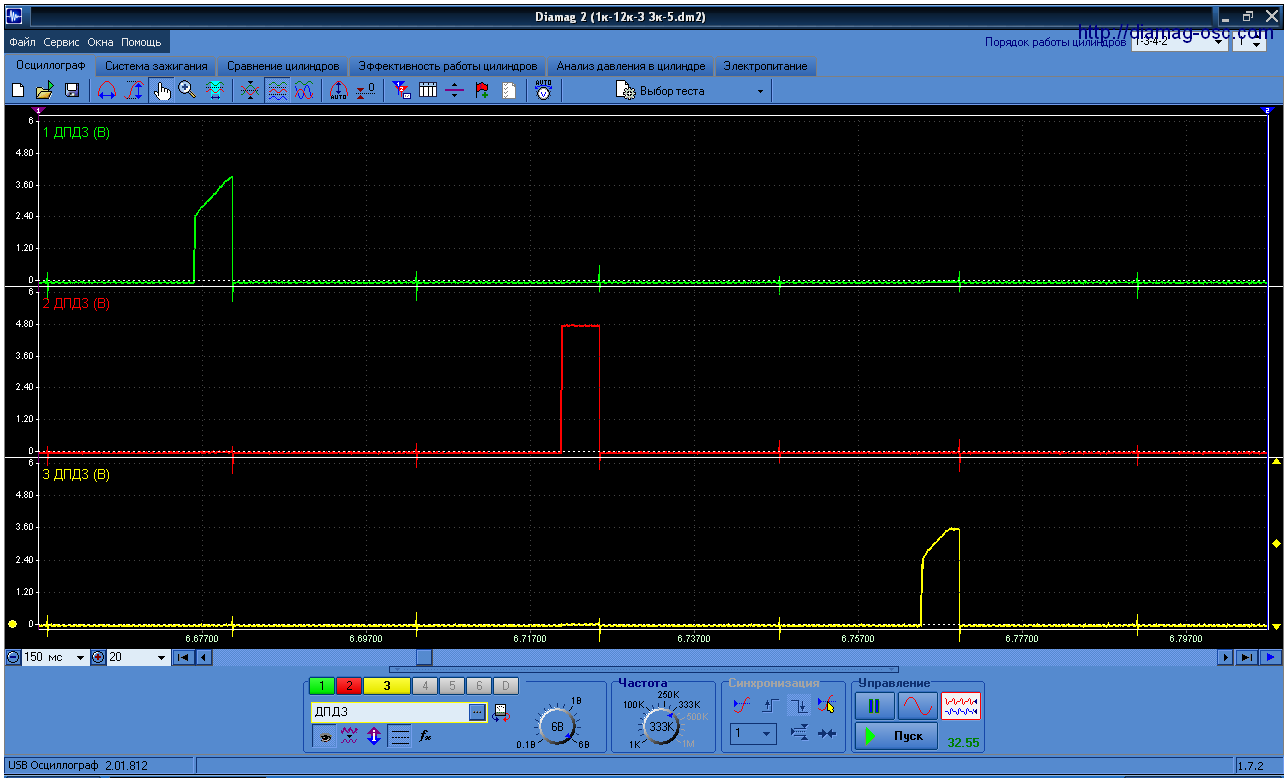Open the notes page icon

pyautogui.click(x=509, y=91)
